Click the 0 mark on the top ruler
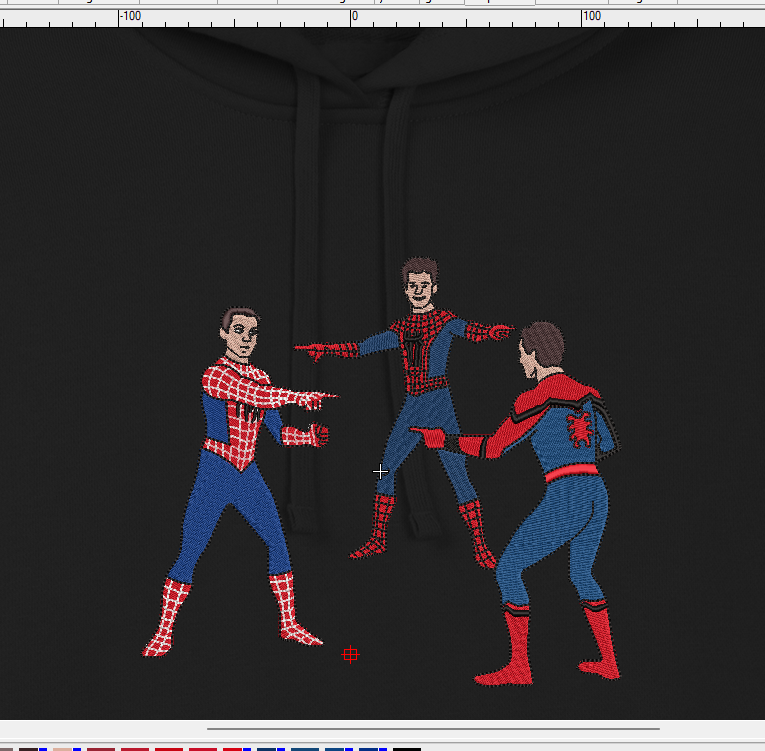The height and width of the screenshot is (751, 765). (x=352, y=16)
